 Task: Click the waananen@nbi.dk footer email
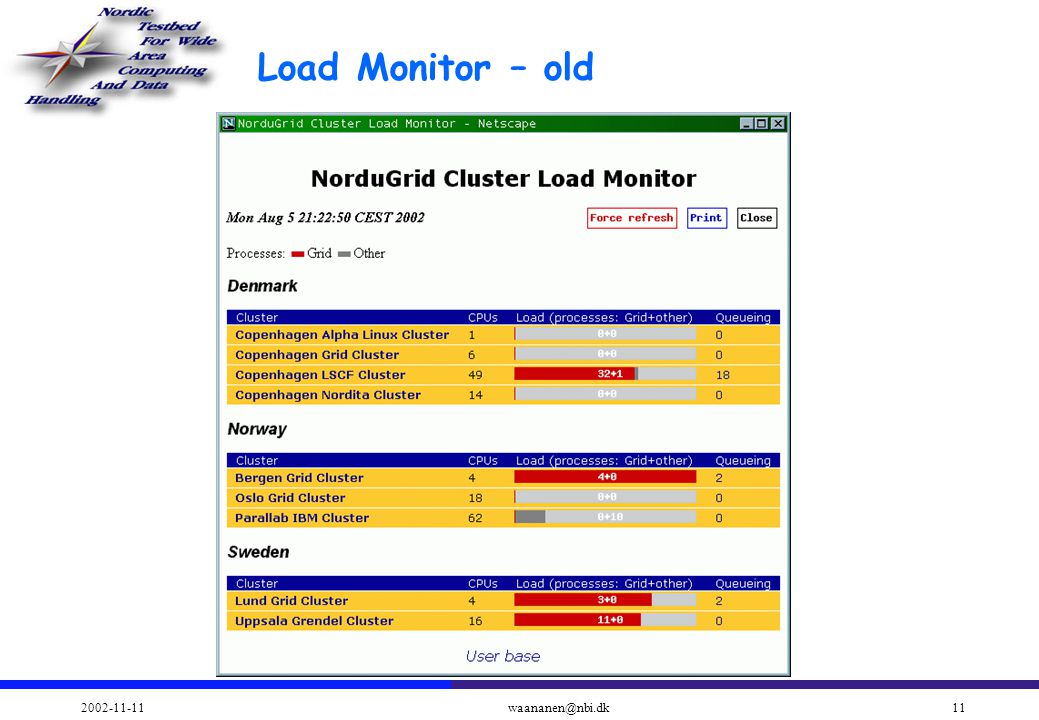coord(559,707)
